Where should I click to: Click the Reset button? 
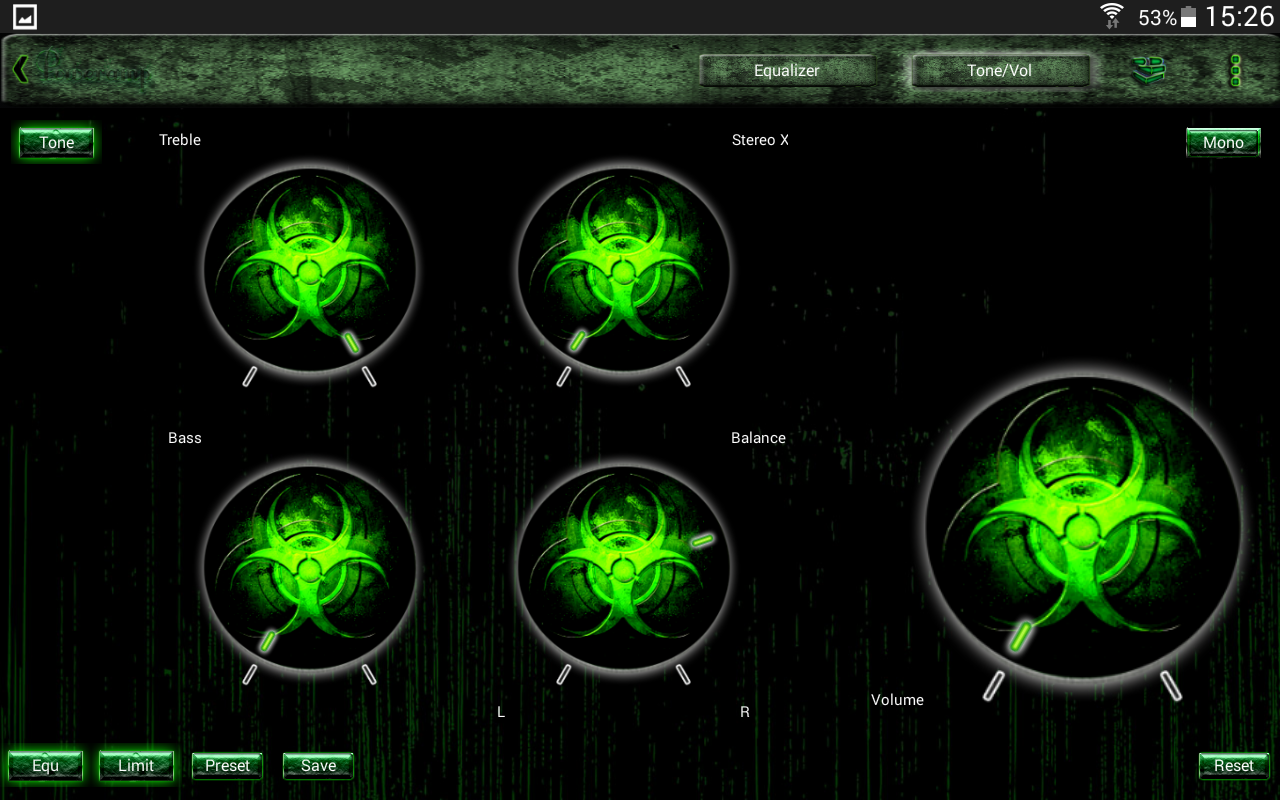[x=1234, y=766]
